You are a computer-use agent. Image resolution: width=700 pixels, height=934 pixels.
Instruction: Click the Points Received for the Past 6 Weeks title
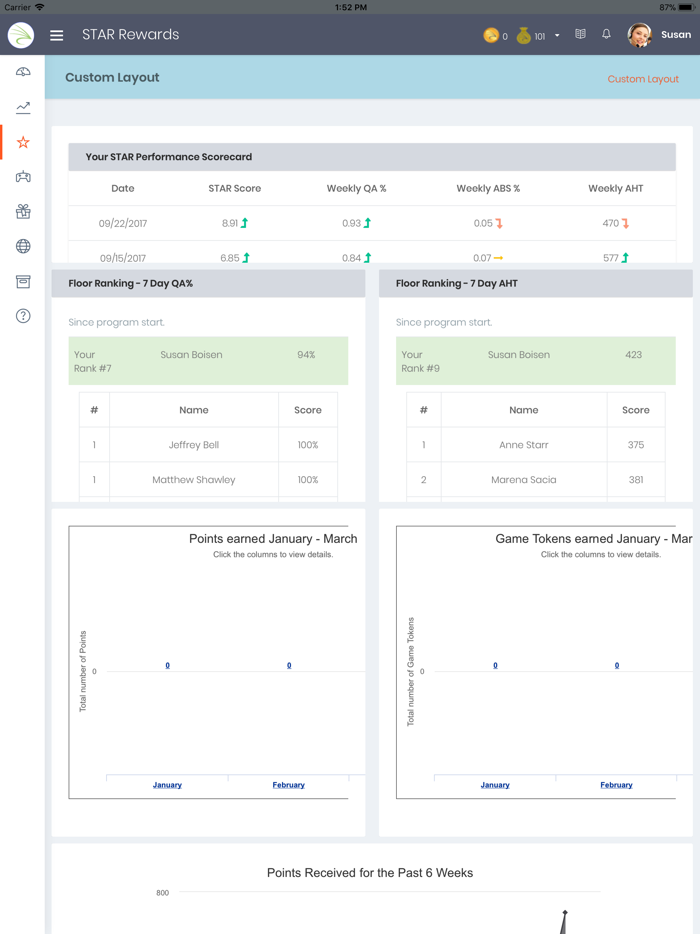(370, 873)
